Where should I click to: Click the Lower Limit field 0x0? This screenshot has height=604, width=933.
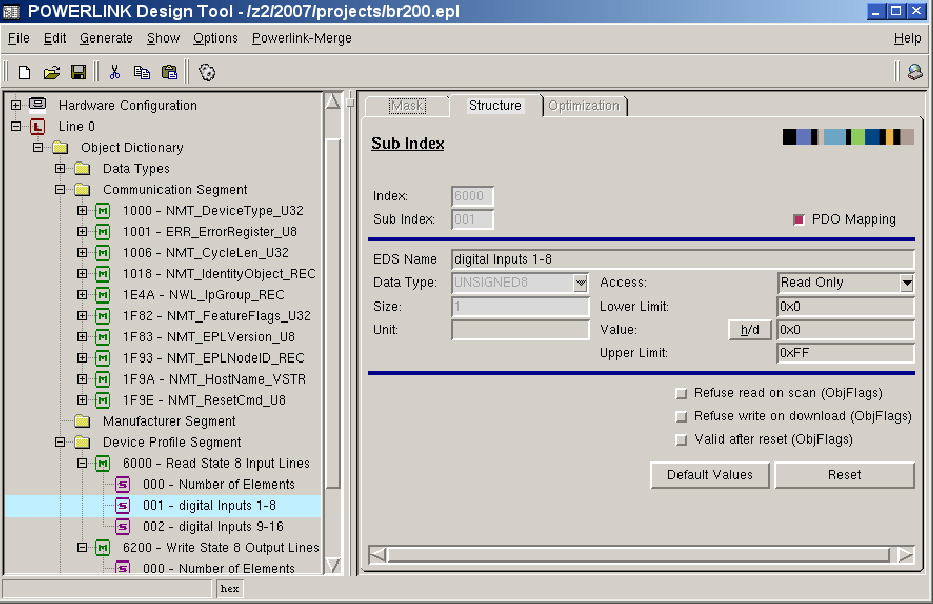tap(845, 306)
